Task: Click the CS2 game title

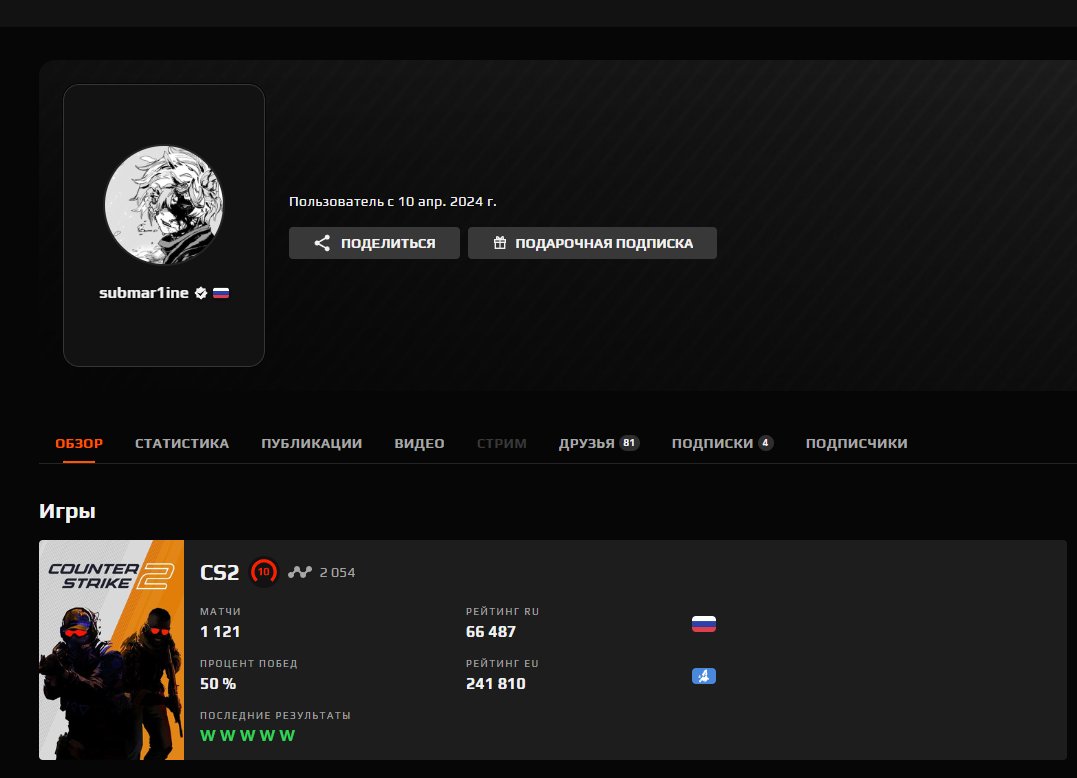Action: [x=219, y=573]
